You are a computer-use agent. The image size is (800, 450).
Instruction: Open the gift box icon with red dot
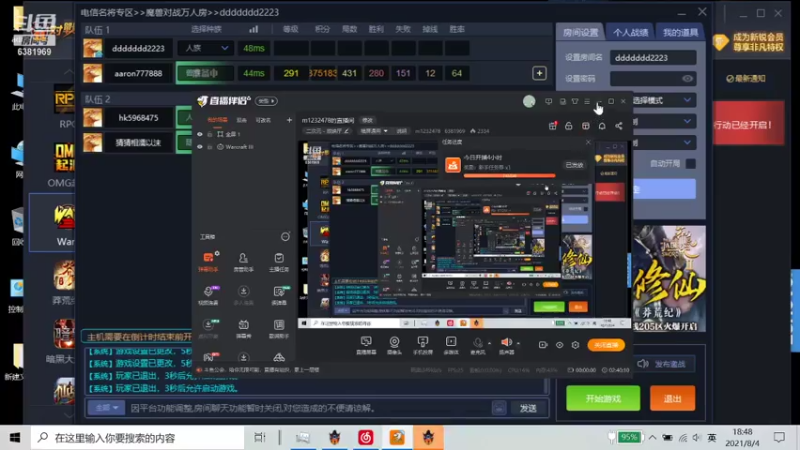pyautogui.click(x=553, y=126)
